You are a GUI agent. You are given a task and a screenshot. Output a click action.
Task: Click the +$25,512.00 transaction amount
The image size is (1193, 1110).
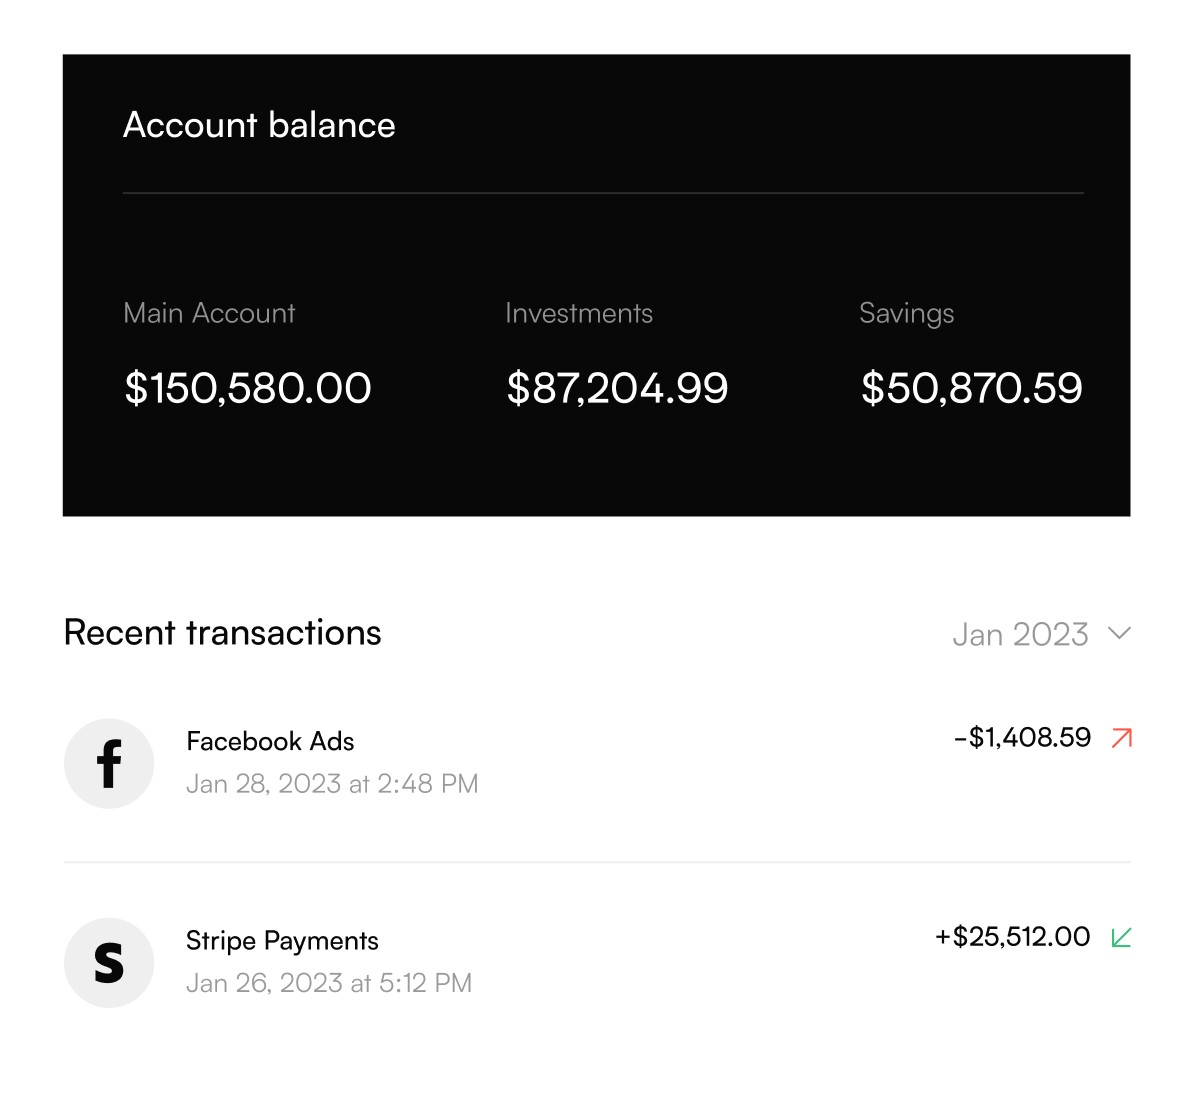point(1013,937)
